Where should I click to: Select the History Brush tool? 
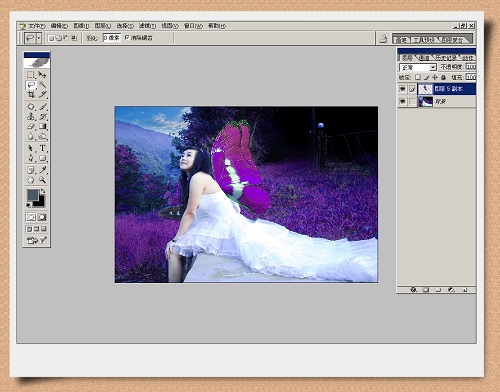(x=42, y=116)
